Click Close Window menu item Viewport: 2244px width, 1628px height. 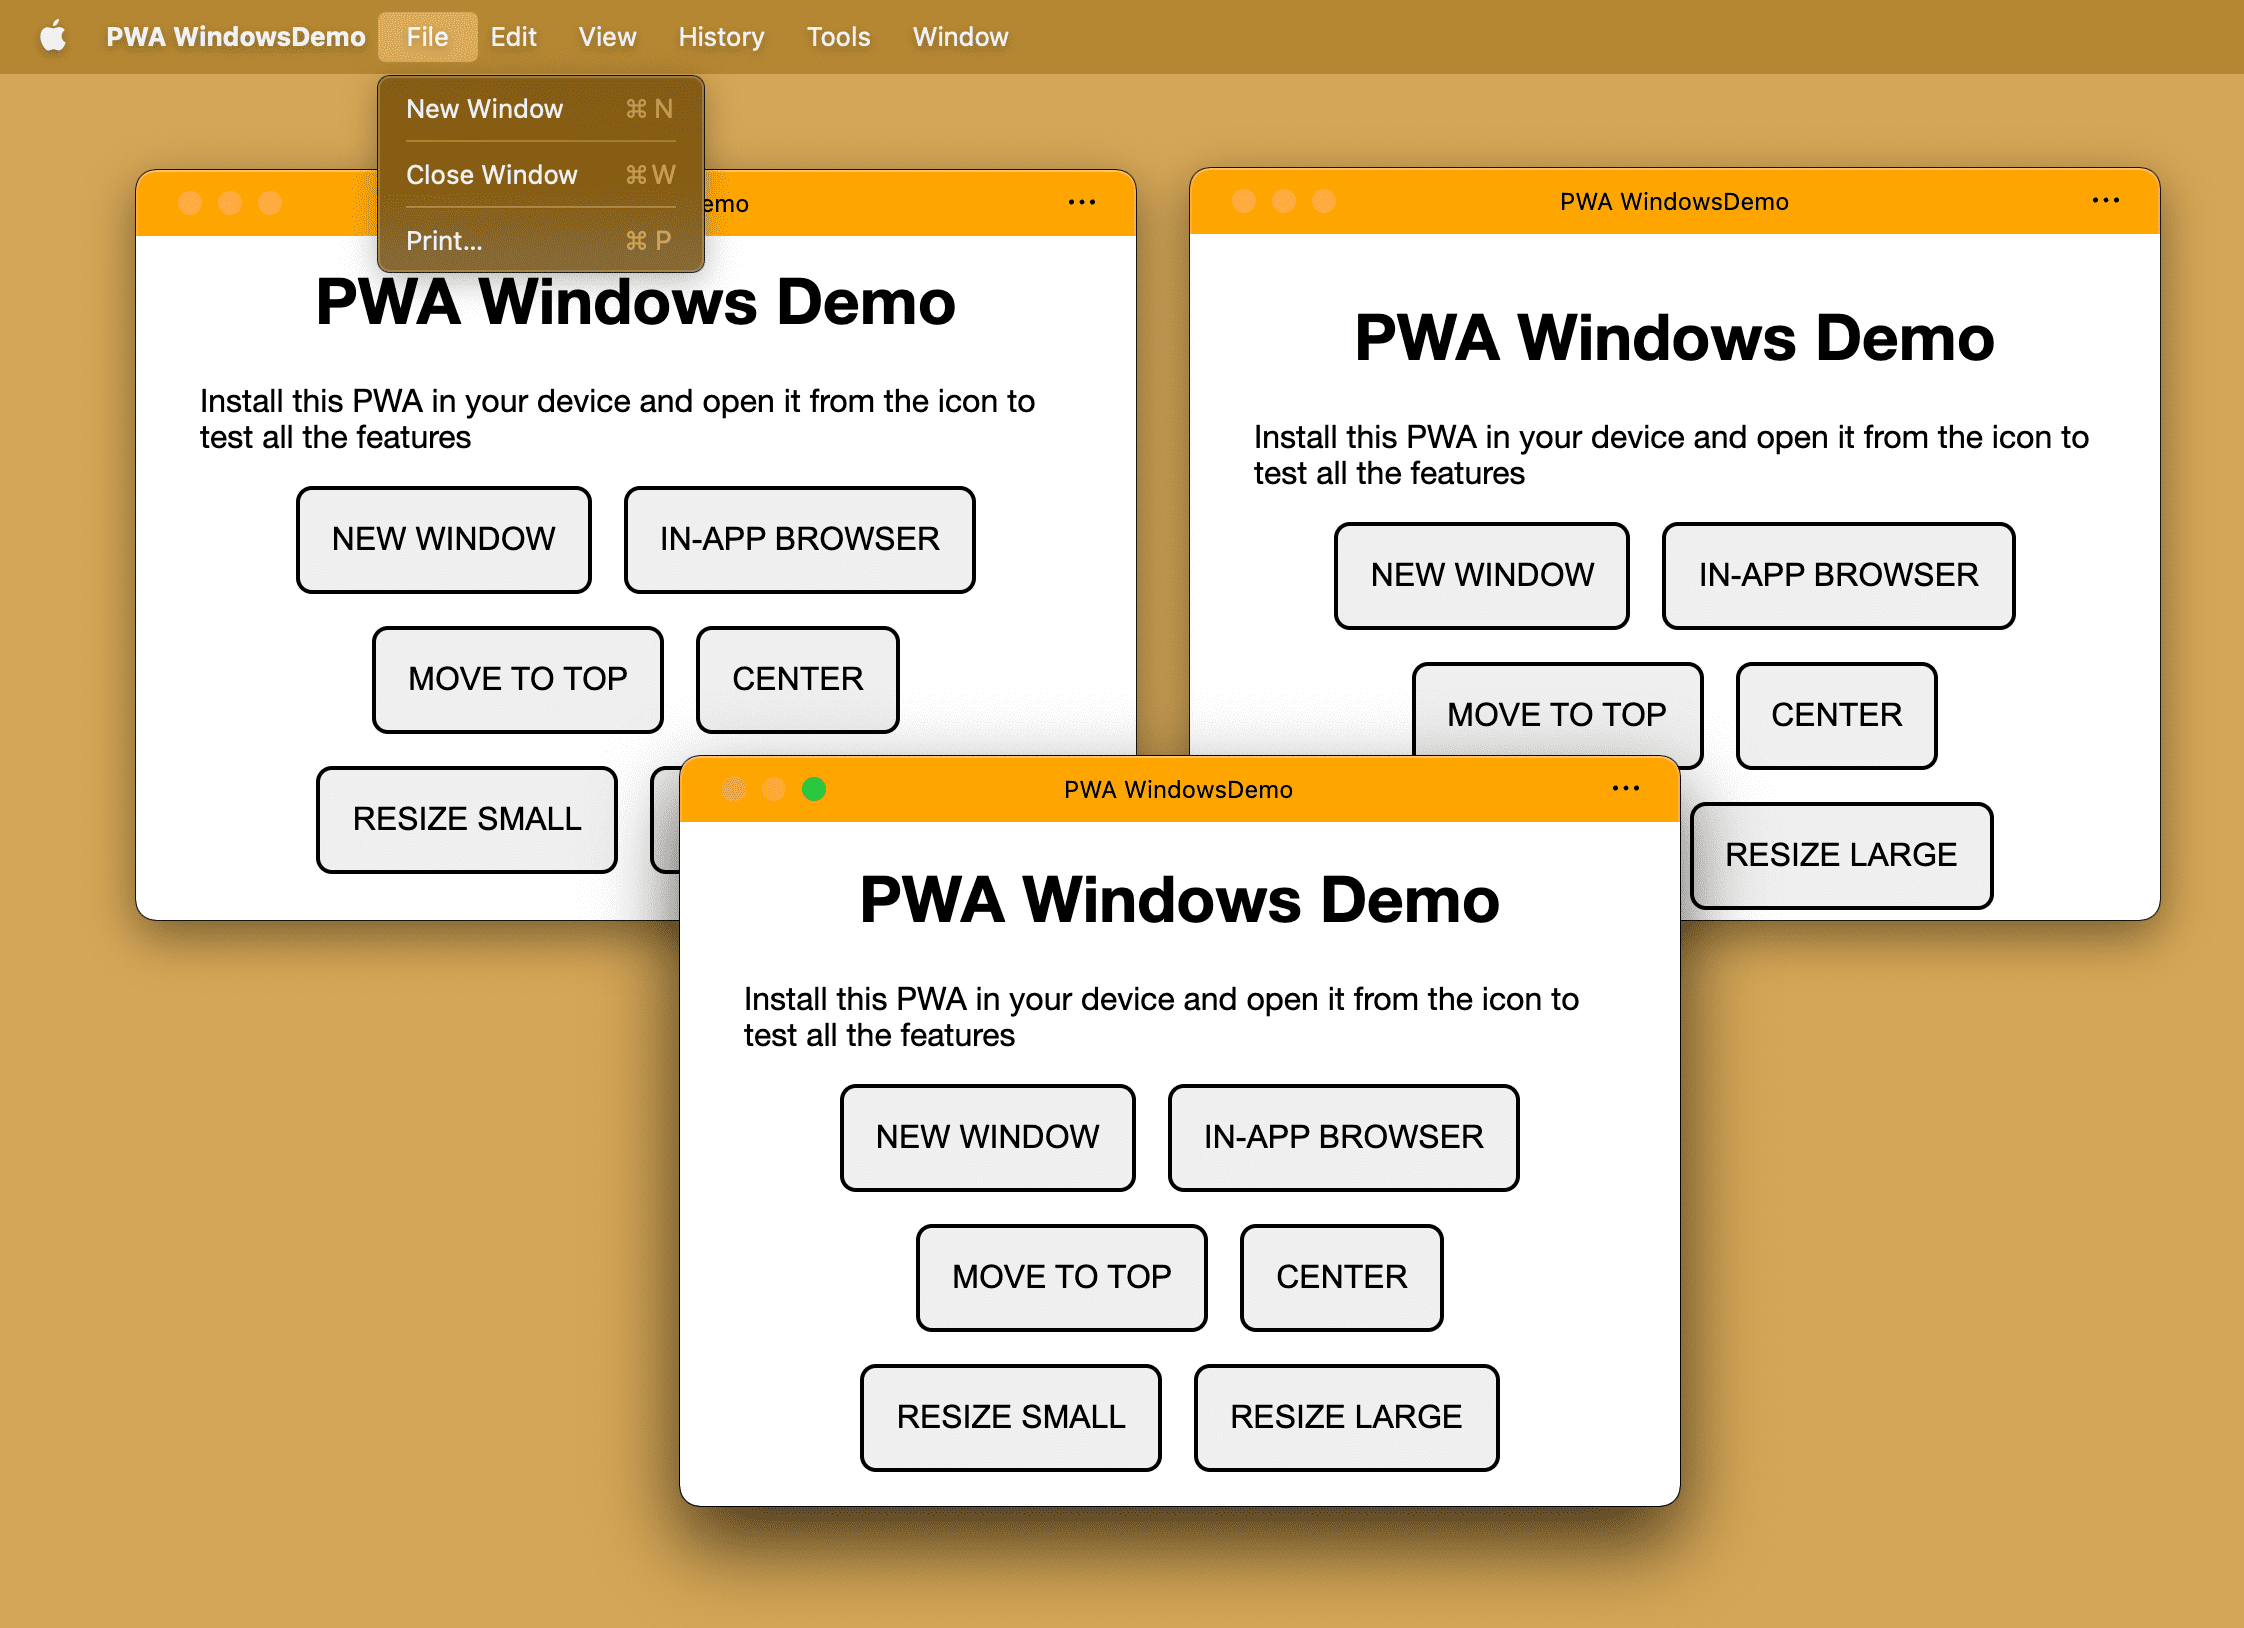coord(495,174)
